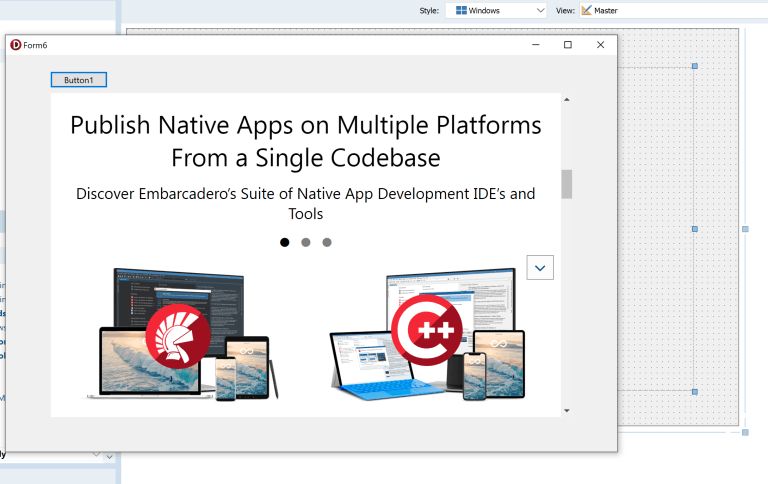Image resolution: width=768 pixels, height=484 pixels.
Task: Select the first black carousel dot
Action: [x=285, y=242]
